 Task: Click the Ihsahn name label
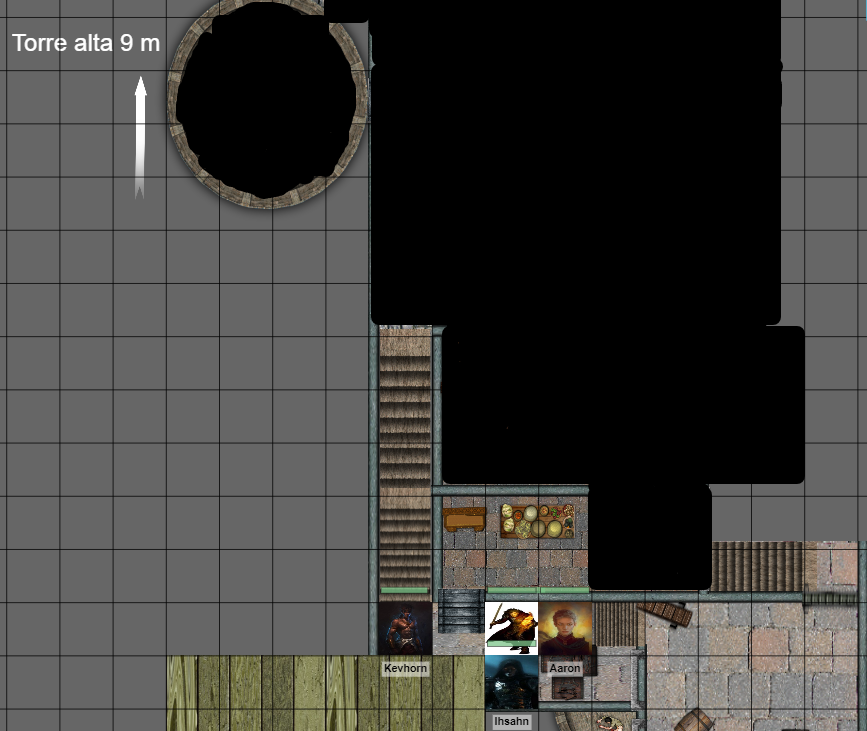pyautogui.click(x=510, y=720)
